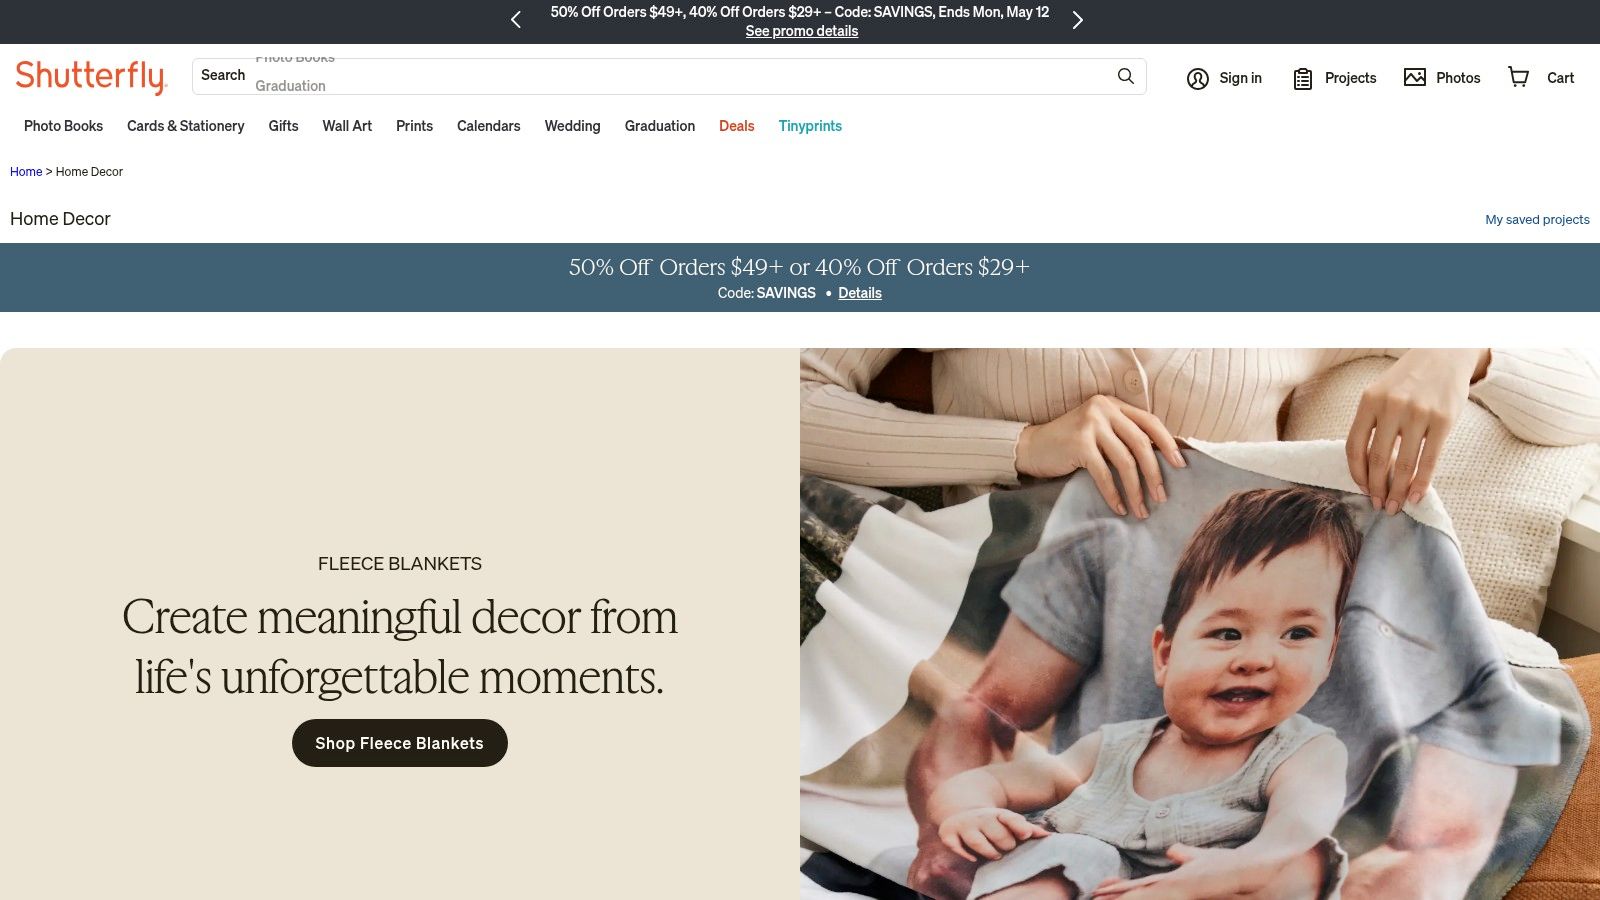
Task: Go to Shutterfly logo homepage
Action: tap(90, 77)
